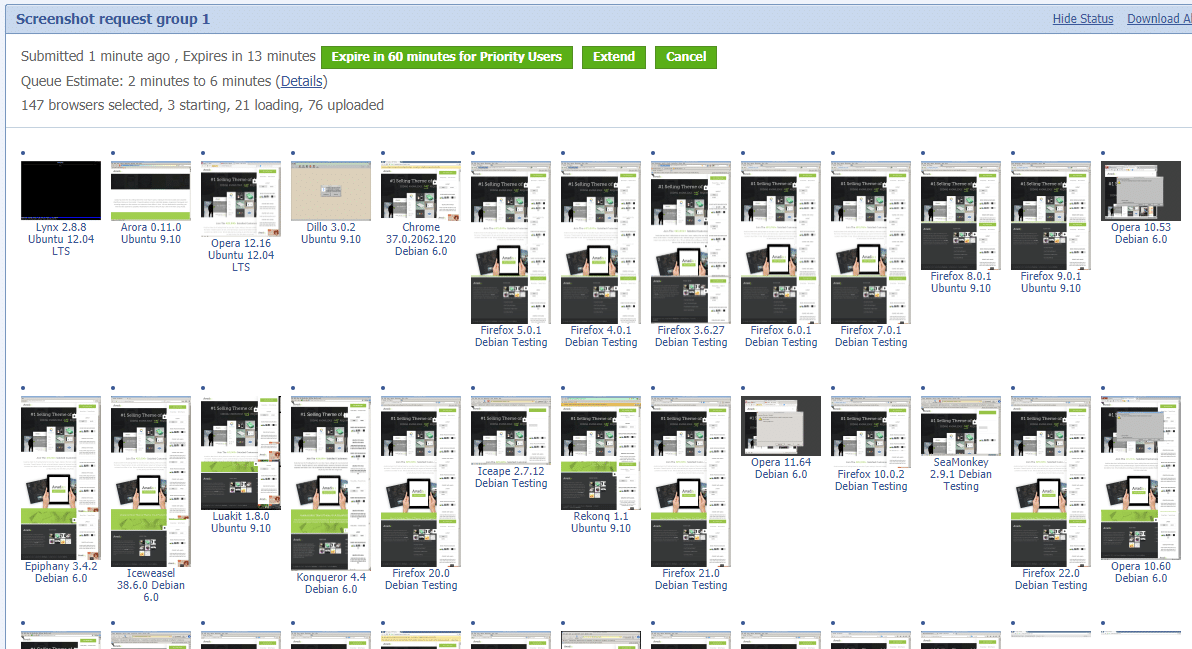Viewport: 1192px width, 649px height.
Task: Click the Firefox 22.0 Debian Testing label
Action: pyautogui.click(x=1051, y=579)
